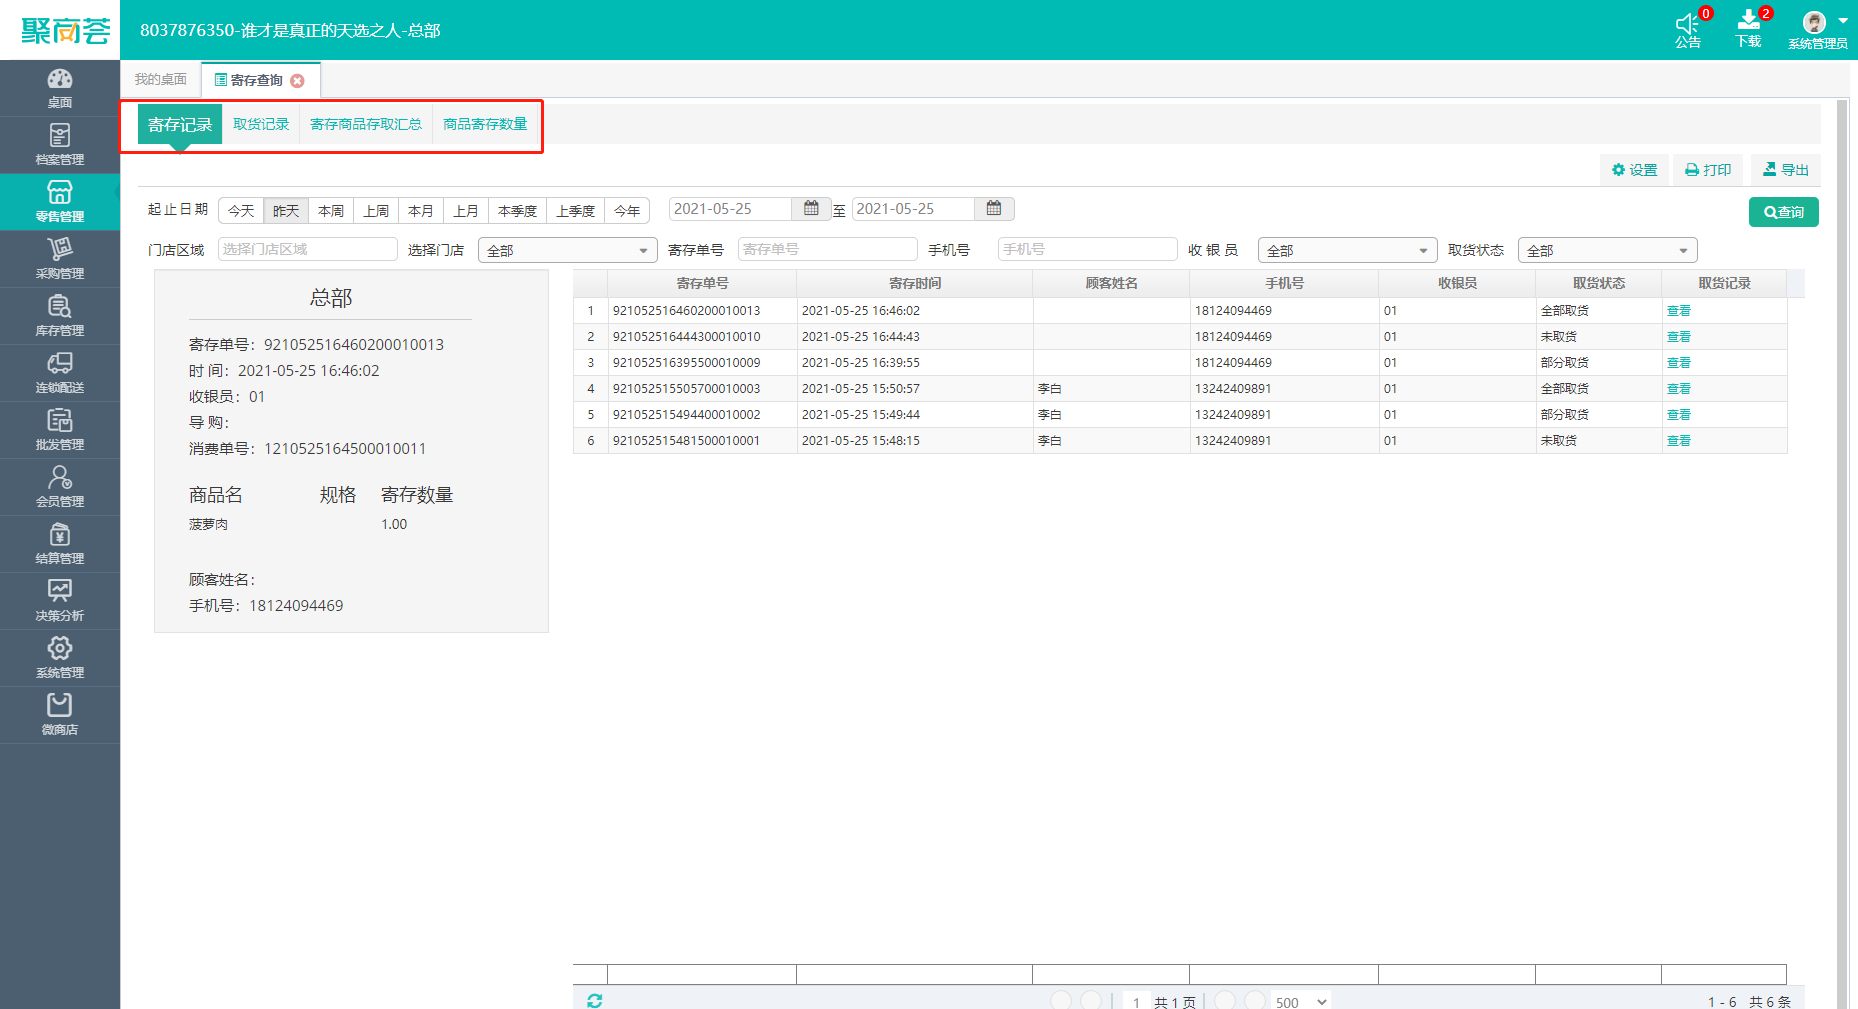The image size is (1858, 1009).
Task: Select order cell 92105251644430001​0010
Action: tap(702, 337)
